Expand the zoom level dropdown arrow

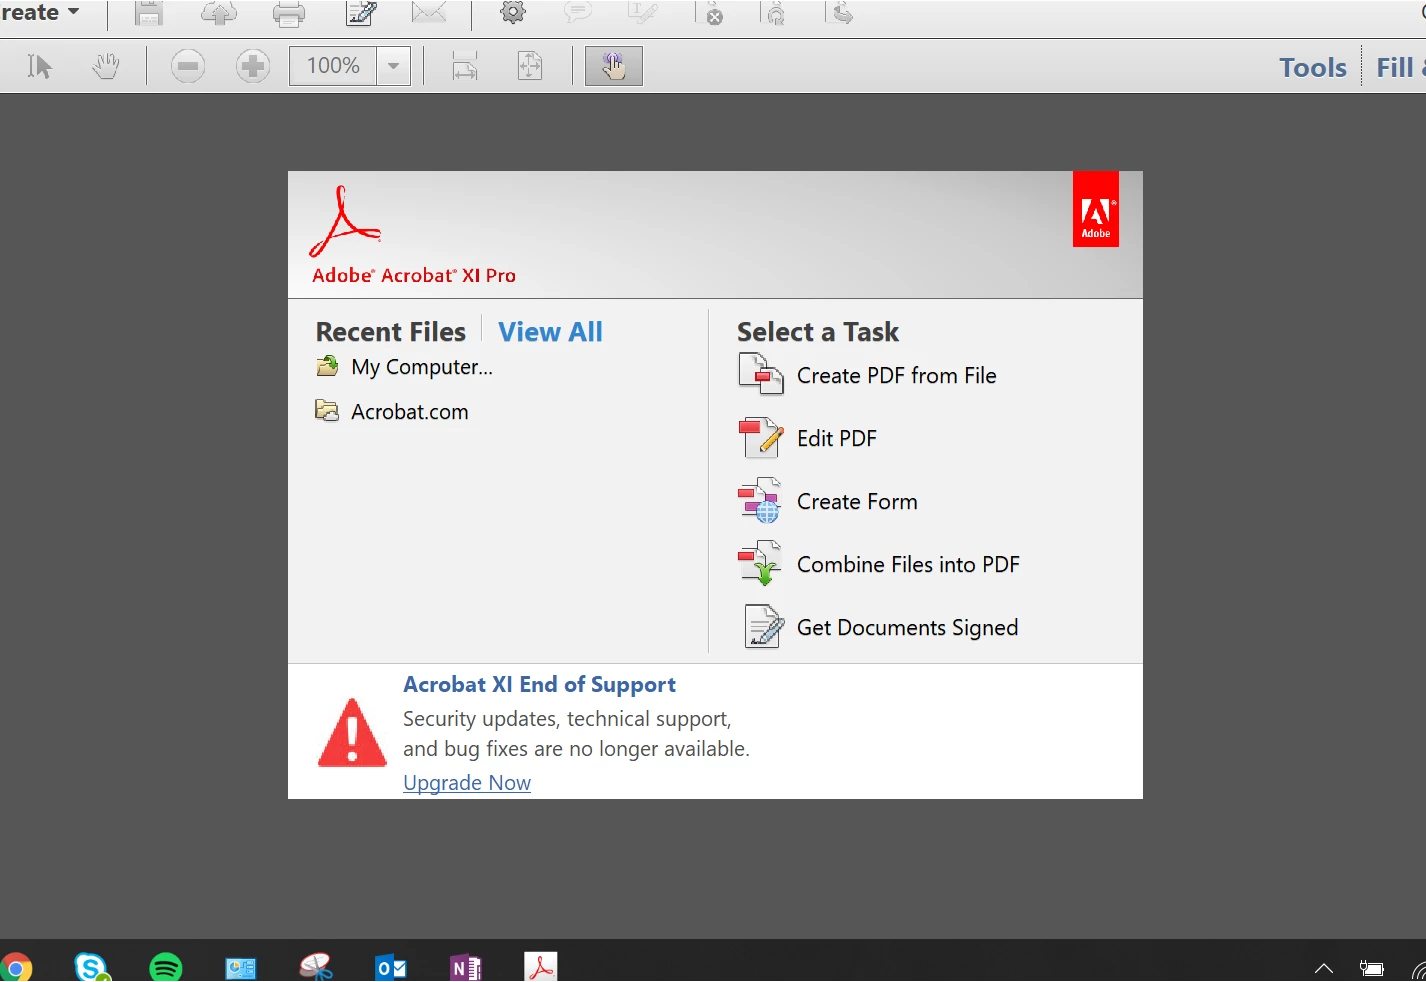[393, 66]
